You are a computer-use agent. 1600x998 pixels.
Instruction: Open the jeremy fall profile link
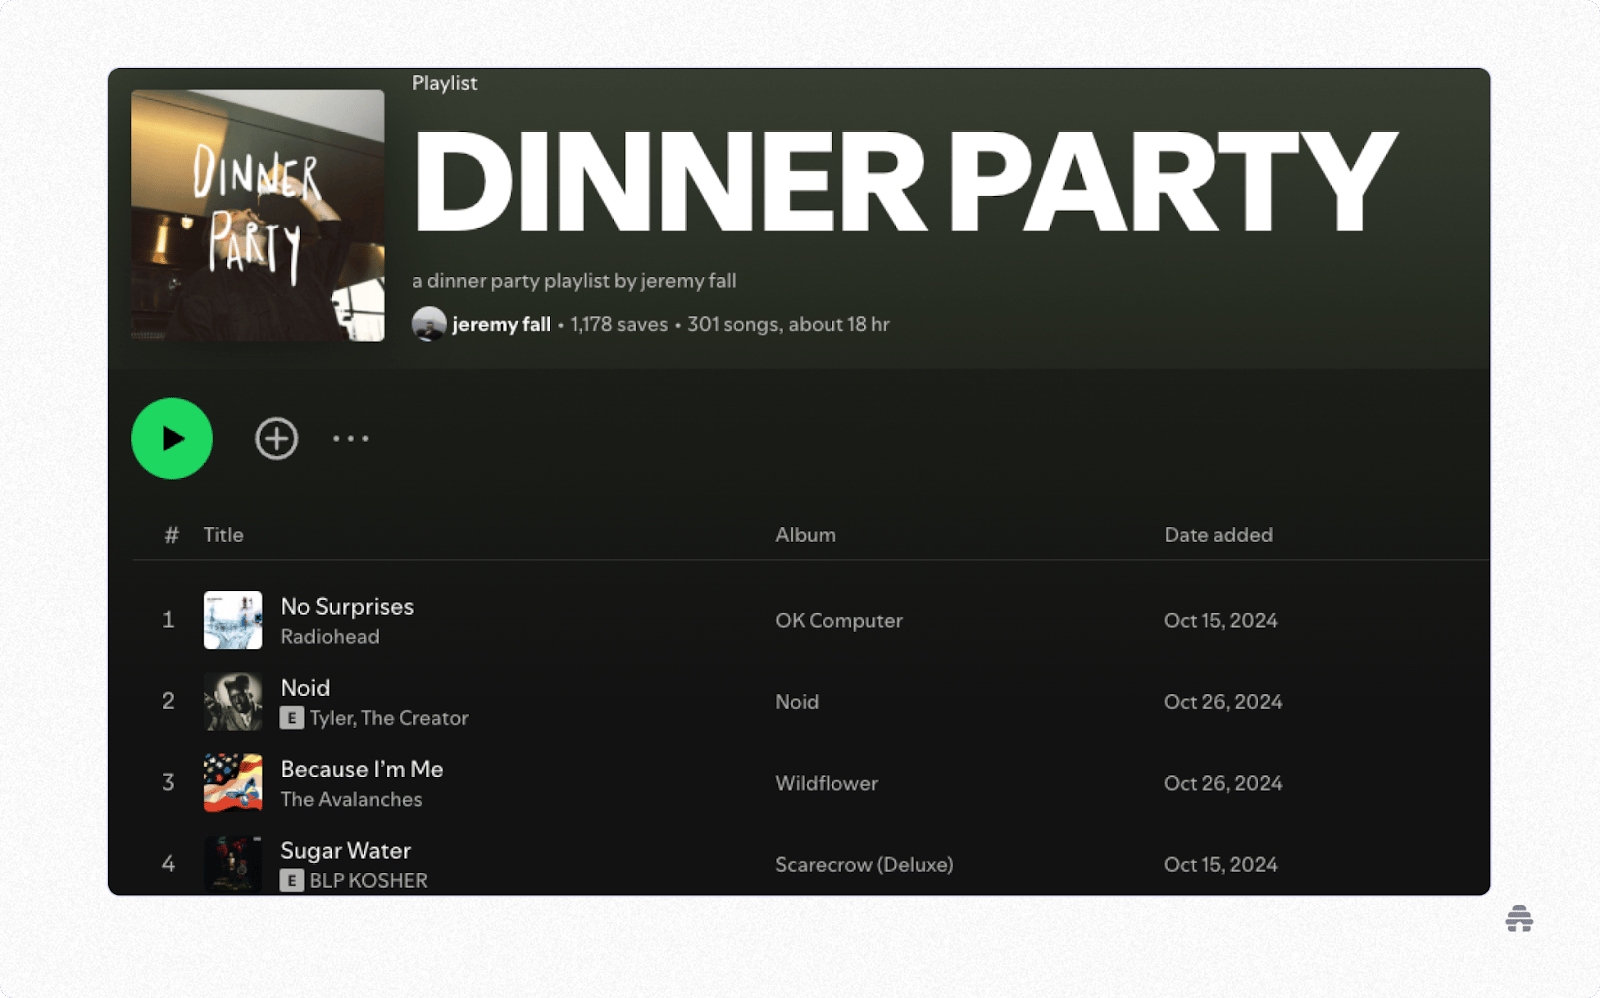click(501, 324)
